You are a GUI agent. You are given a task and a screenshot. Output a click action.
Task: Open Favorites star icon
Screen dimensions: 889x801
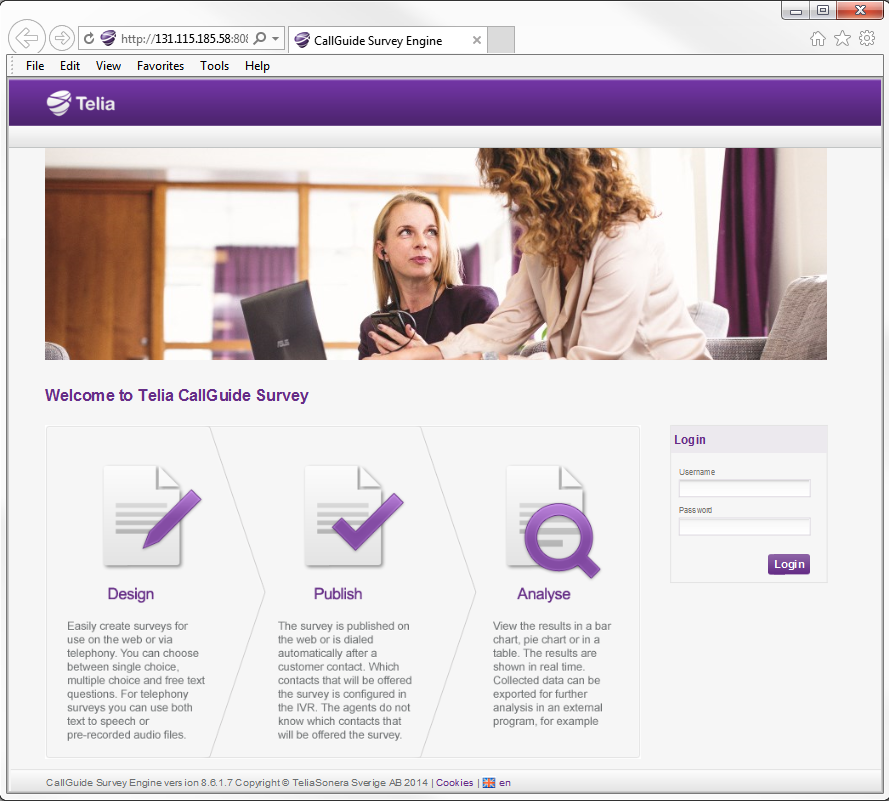843,39
